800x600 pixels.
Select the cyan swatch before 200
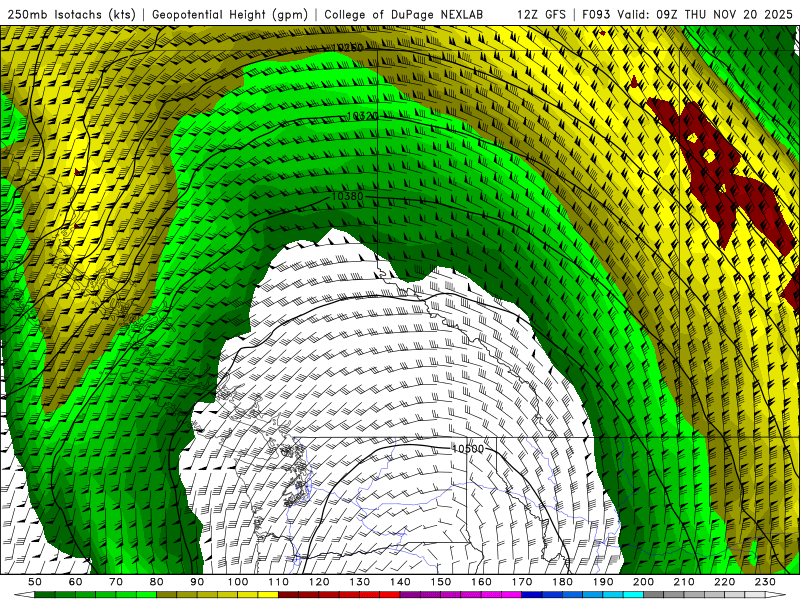(x=634, y=595)
